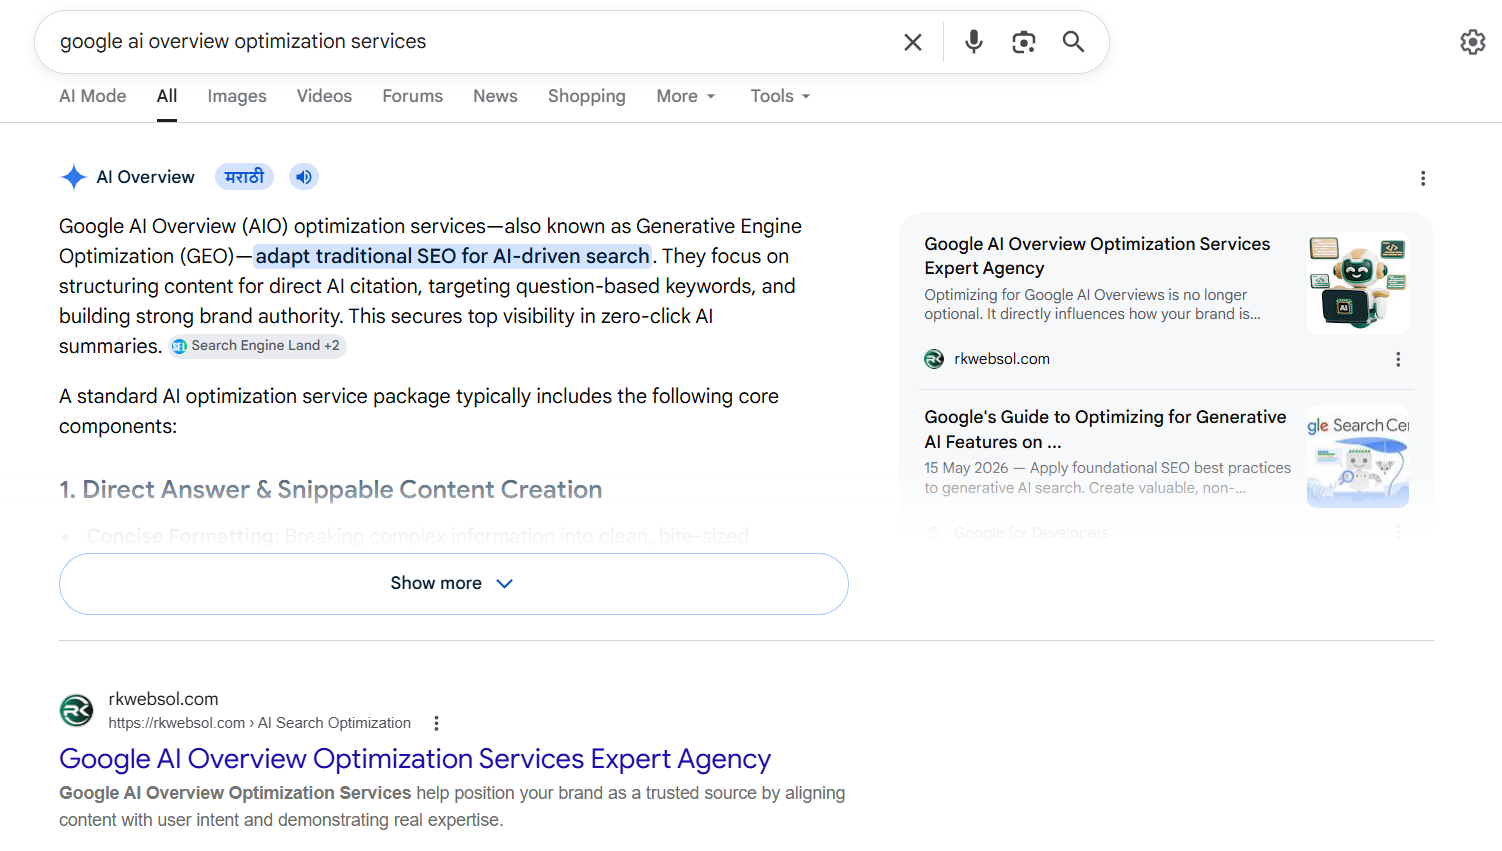This screenshot has width=1502, height=851.
Task: Open quick settings gear icon
Action: (1472, 42)
